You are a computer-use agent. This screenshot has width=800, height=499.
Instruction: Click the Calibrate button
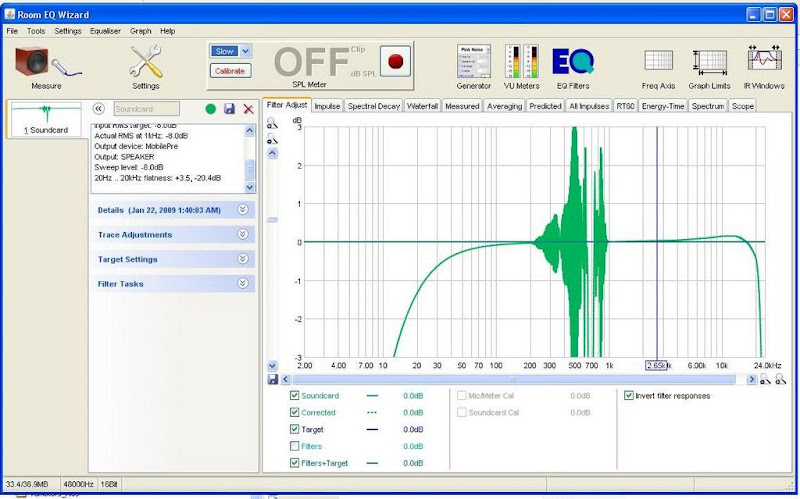click(230, 71)
